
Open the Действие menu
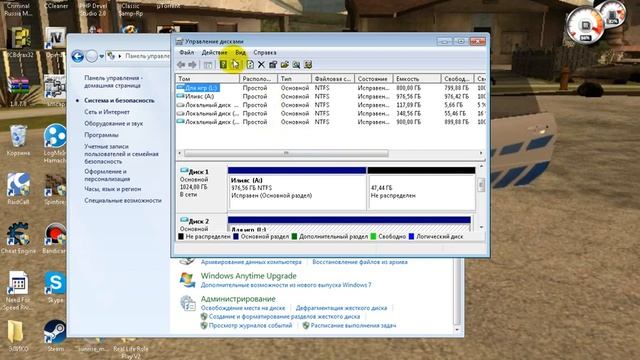coord(214,52)
